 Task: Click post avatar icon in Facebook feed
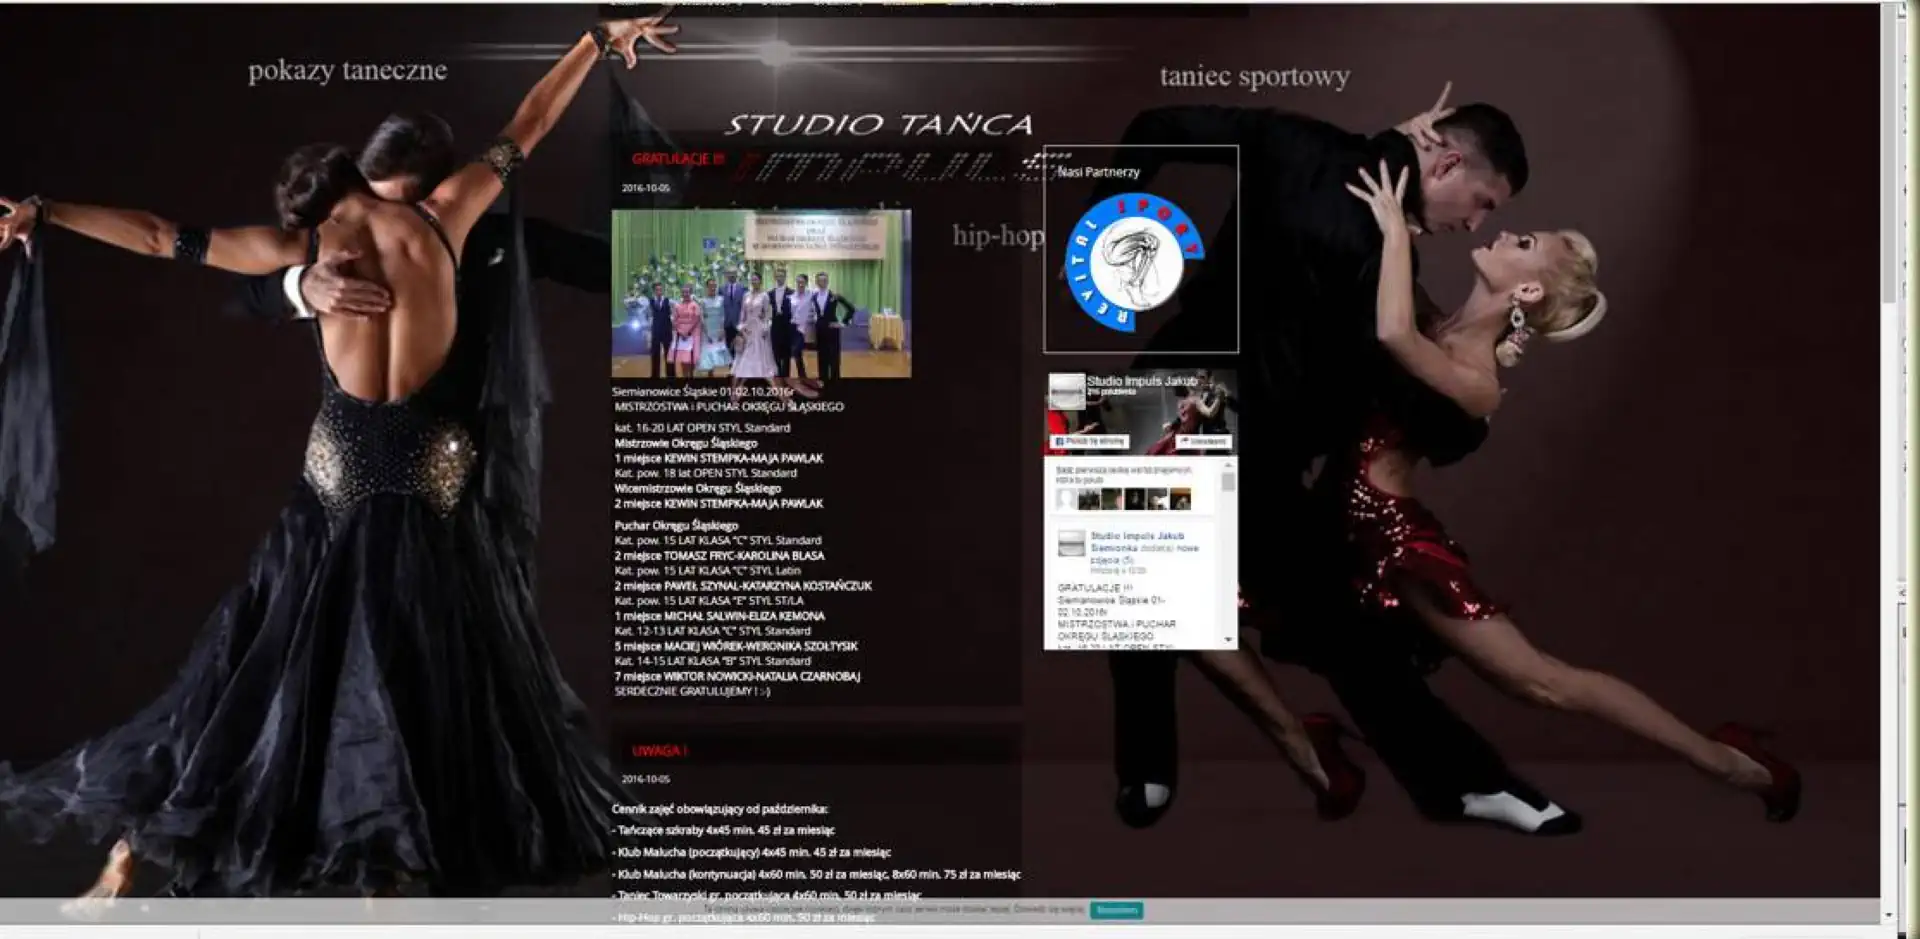tap(1071, 544)
